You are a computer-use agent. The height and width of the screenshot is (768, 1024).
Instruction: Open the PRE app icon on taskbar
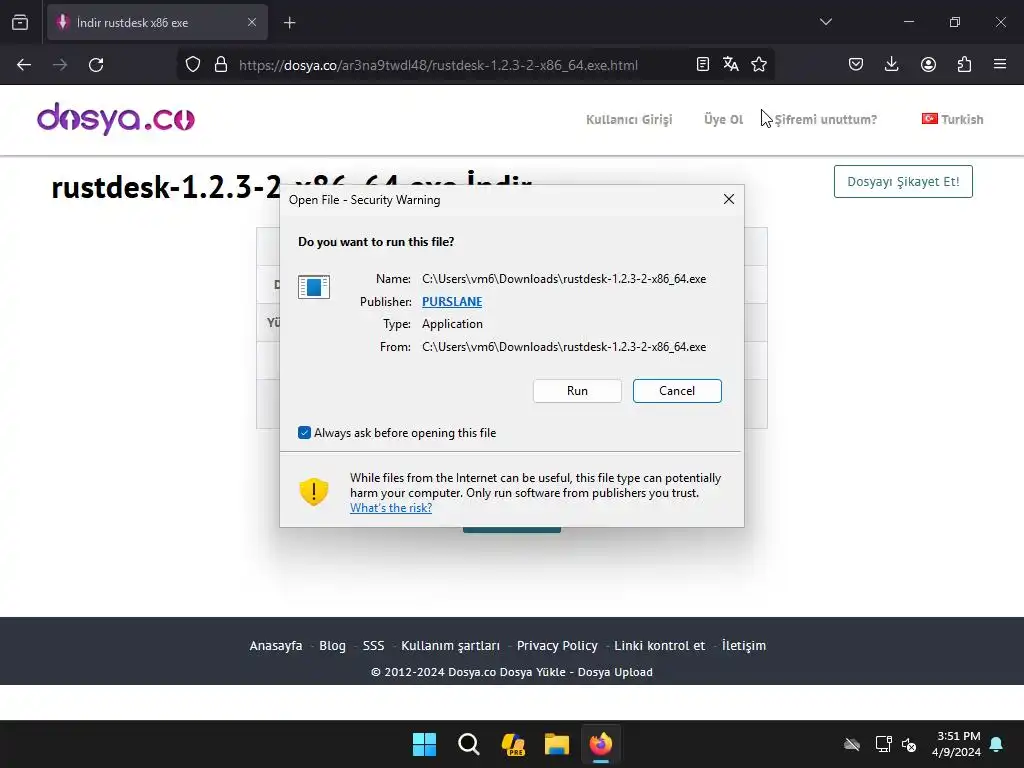[x=513, y=744]
